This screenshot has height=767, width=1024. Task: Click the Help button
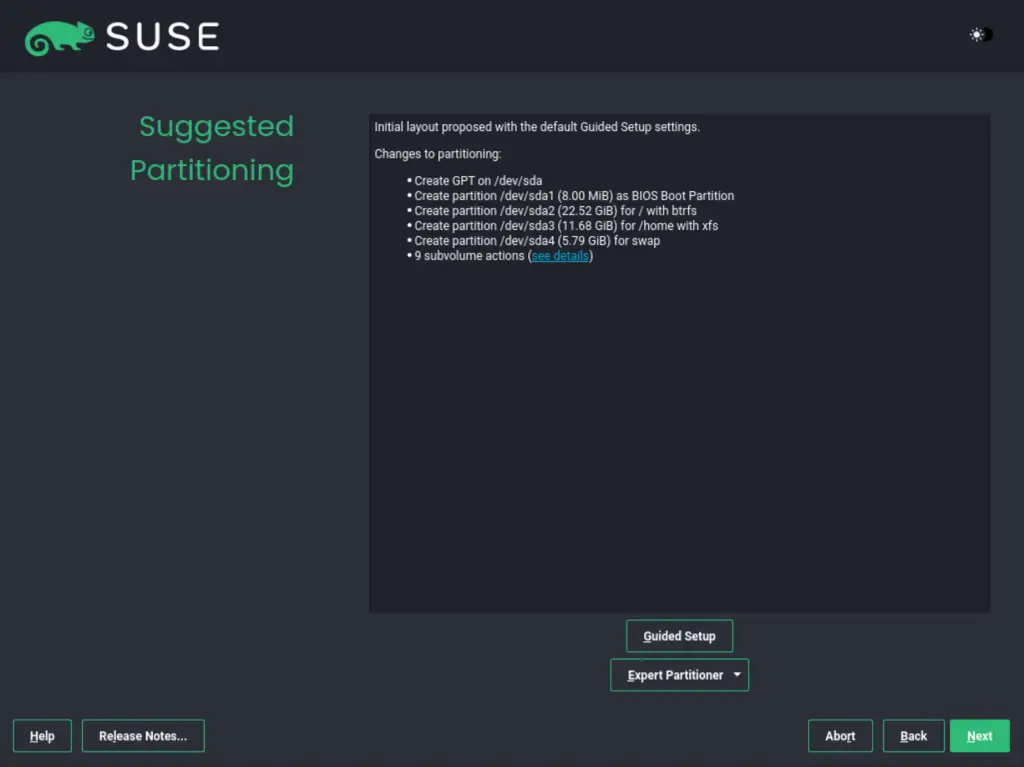(42, 735)
